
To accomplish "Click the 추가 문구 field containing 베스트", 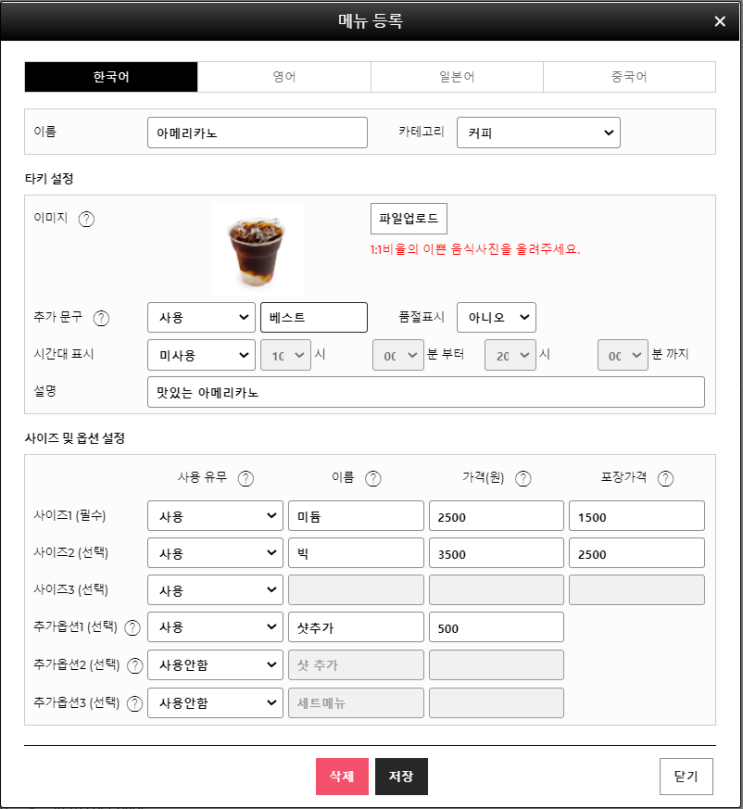I will click(x=314, y=317).
